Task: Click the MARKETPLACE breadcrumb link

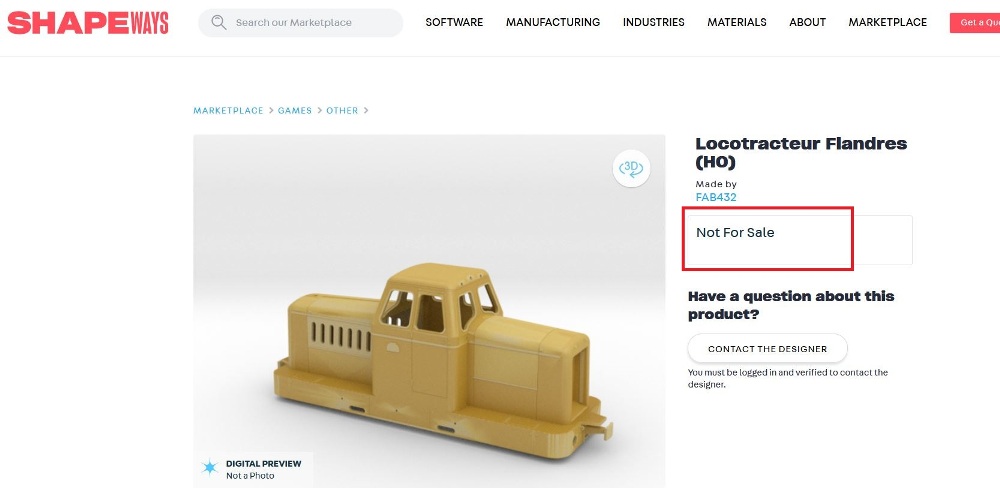Action: (x=228, y=110)
